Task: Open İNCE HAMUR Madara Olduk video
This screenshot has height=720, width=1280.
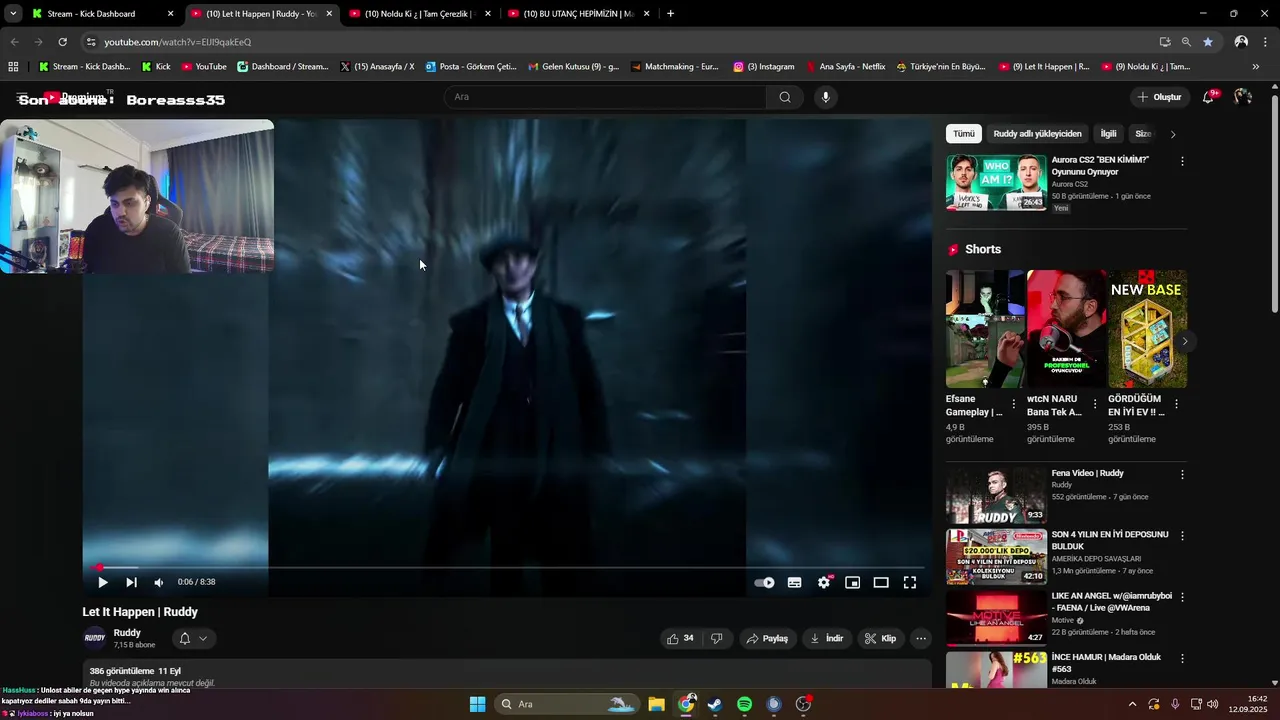Action: 996,669
